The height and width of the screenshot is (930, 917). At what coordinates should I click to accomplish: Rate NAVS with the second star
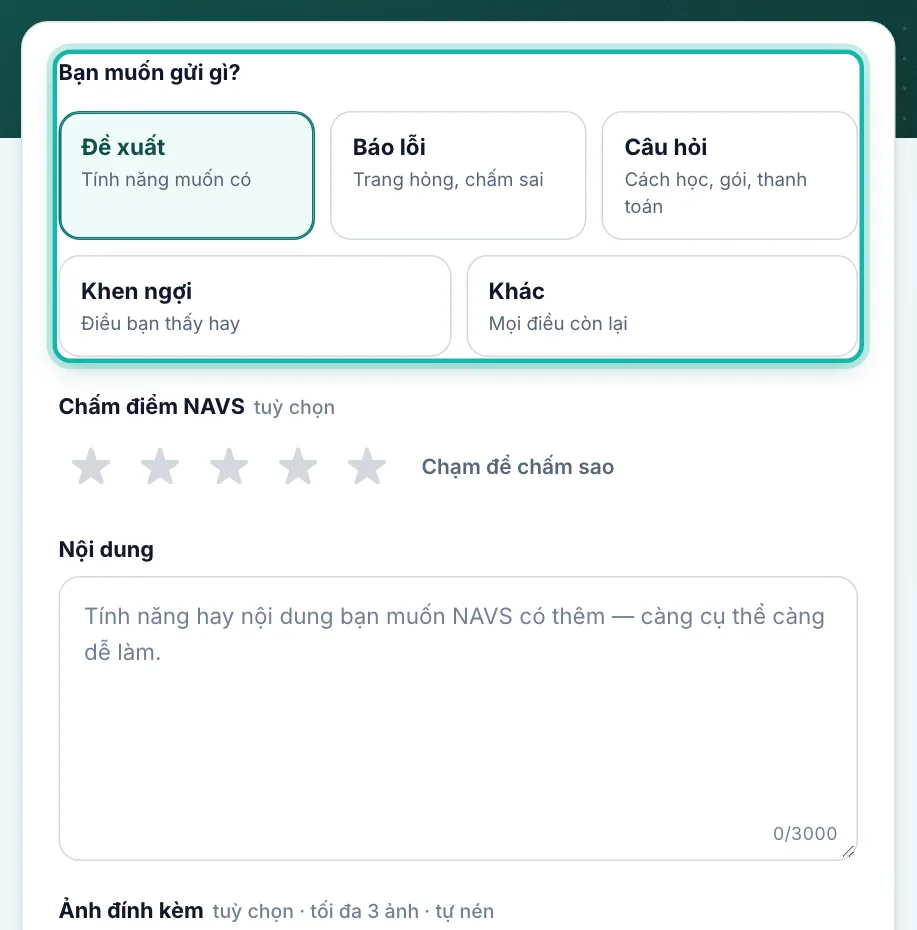160,466
